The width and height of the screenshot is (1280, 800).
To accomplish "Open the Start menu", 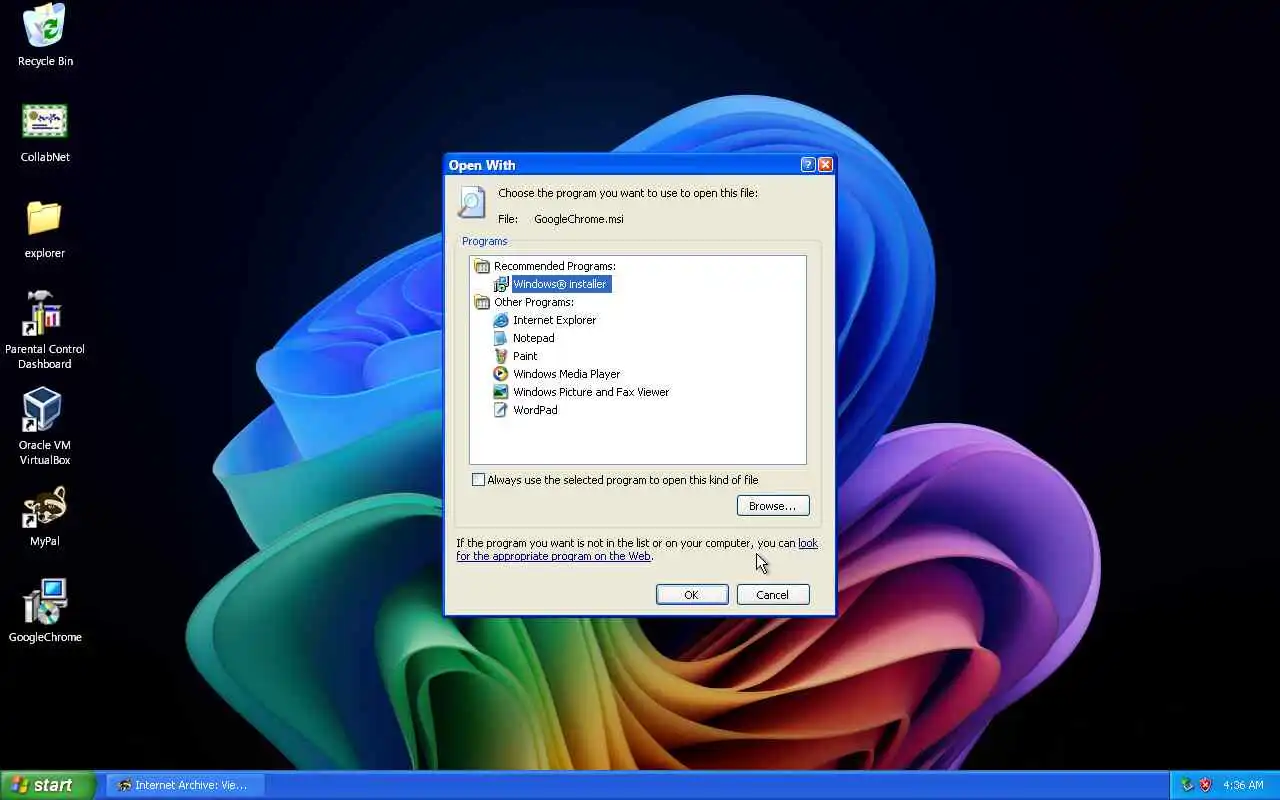I will click(47, 785).
